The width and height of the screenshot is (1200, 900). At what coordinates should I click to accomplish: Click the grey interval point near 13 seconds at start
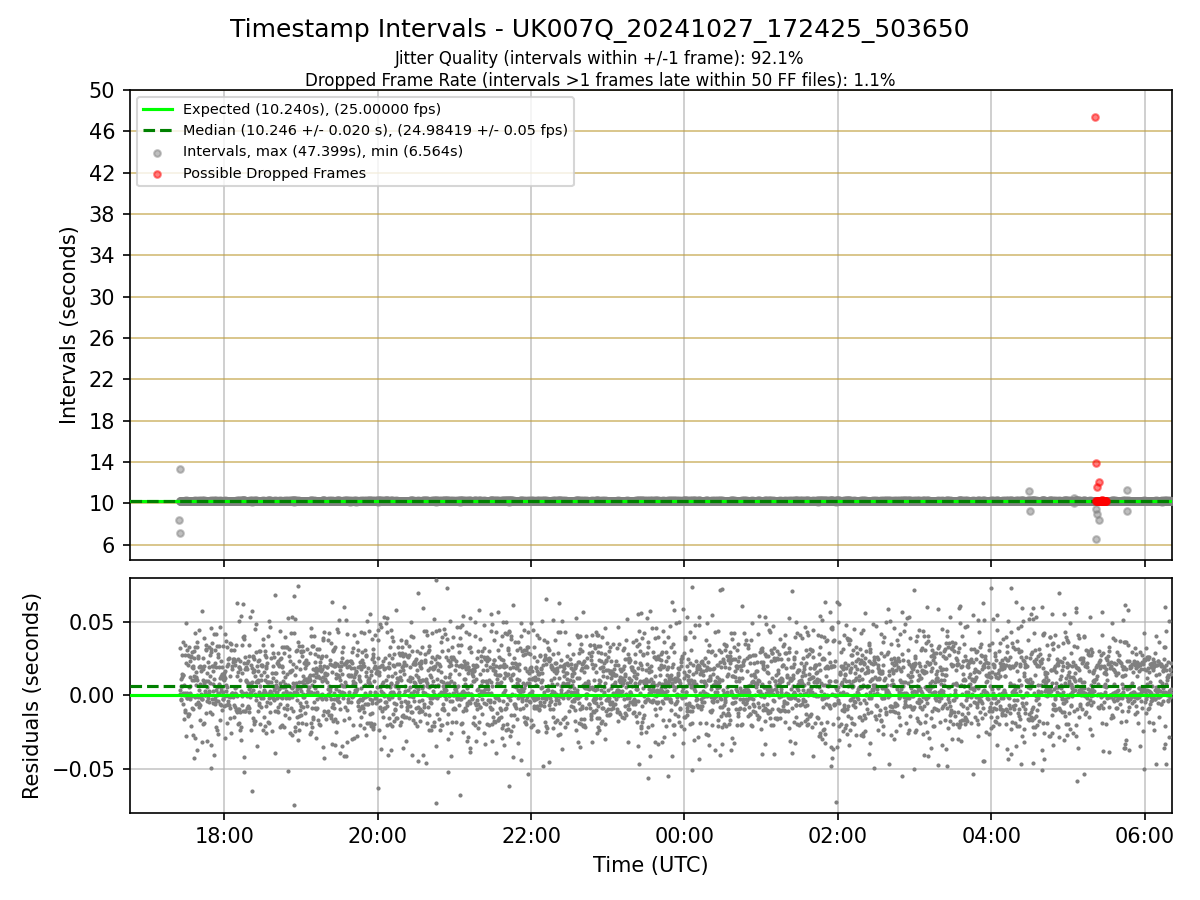point(180,469)
